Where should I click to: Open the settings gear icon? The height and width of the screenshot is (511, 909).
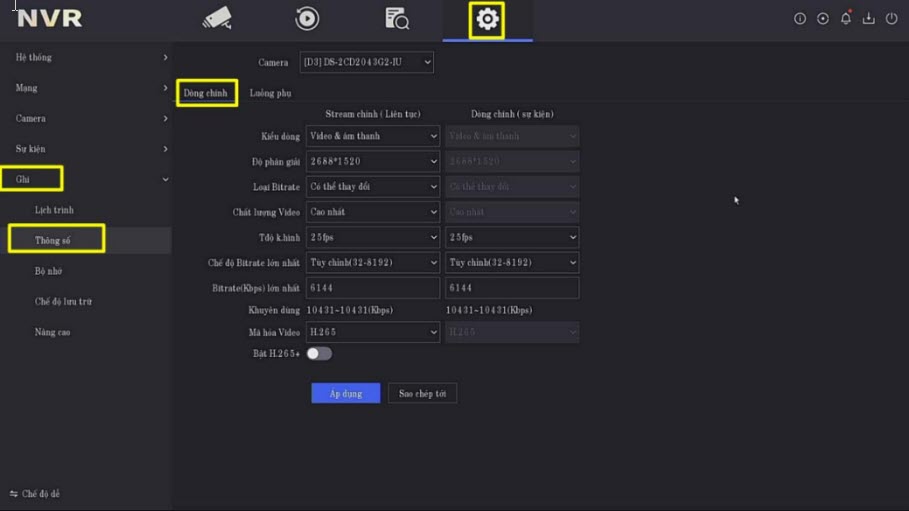pyautogui.click(x=487, y=19)
